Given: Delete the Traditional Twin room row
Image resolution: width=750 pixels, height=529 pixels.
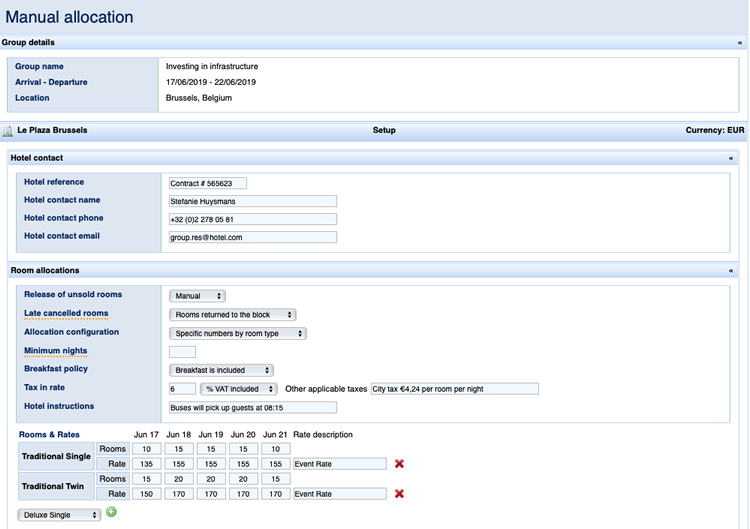Looking at the screenshot, I should [399, 494].
